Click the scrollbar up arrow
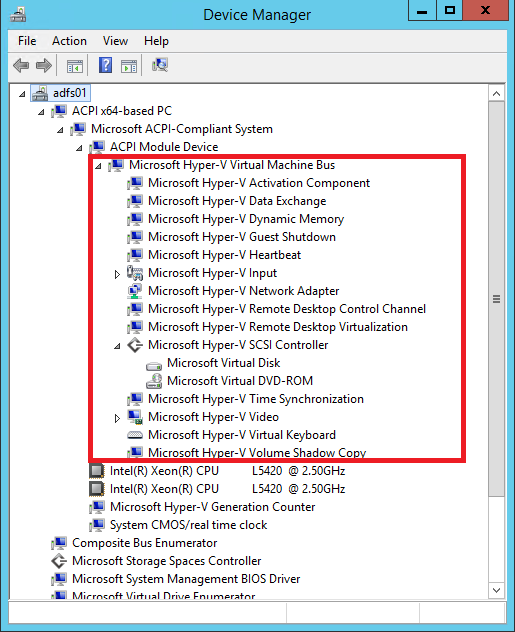Screen dimensions: 515x632 pyautogui.click(x=496, y=94)
